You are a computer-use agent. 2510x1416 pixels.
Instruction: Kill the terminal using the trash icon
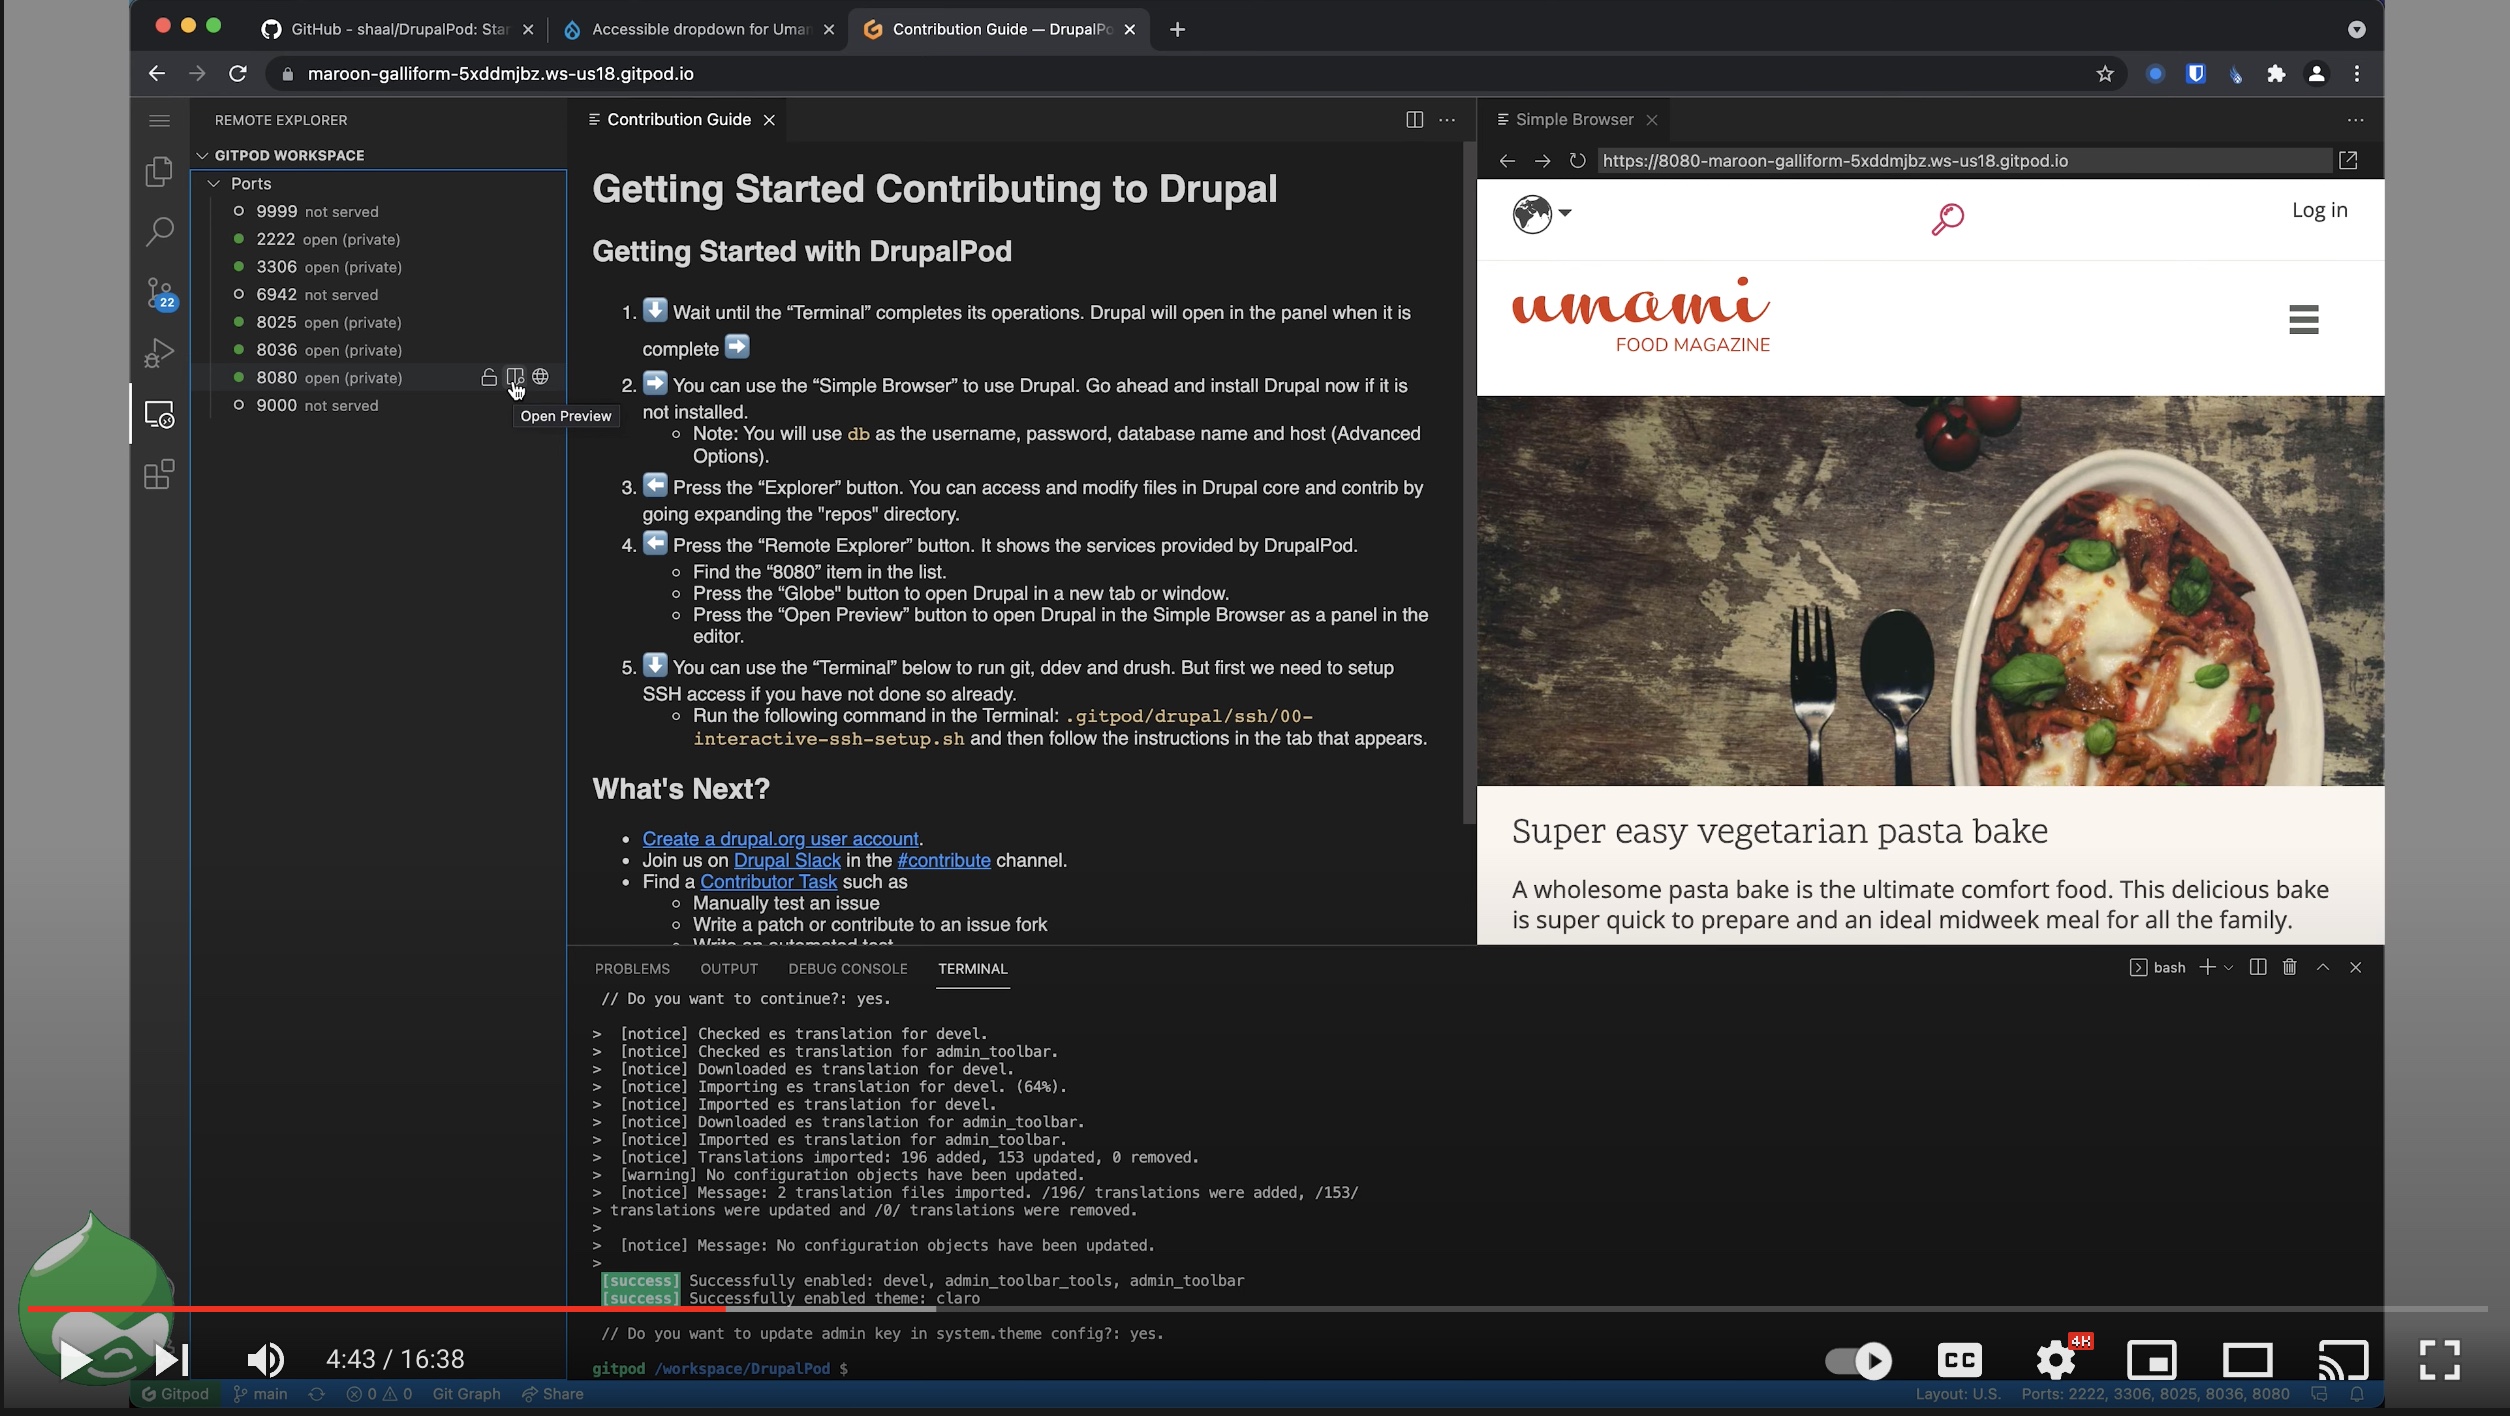2289,967
